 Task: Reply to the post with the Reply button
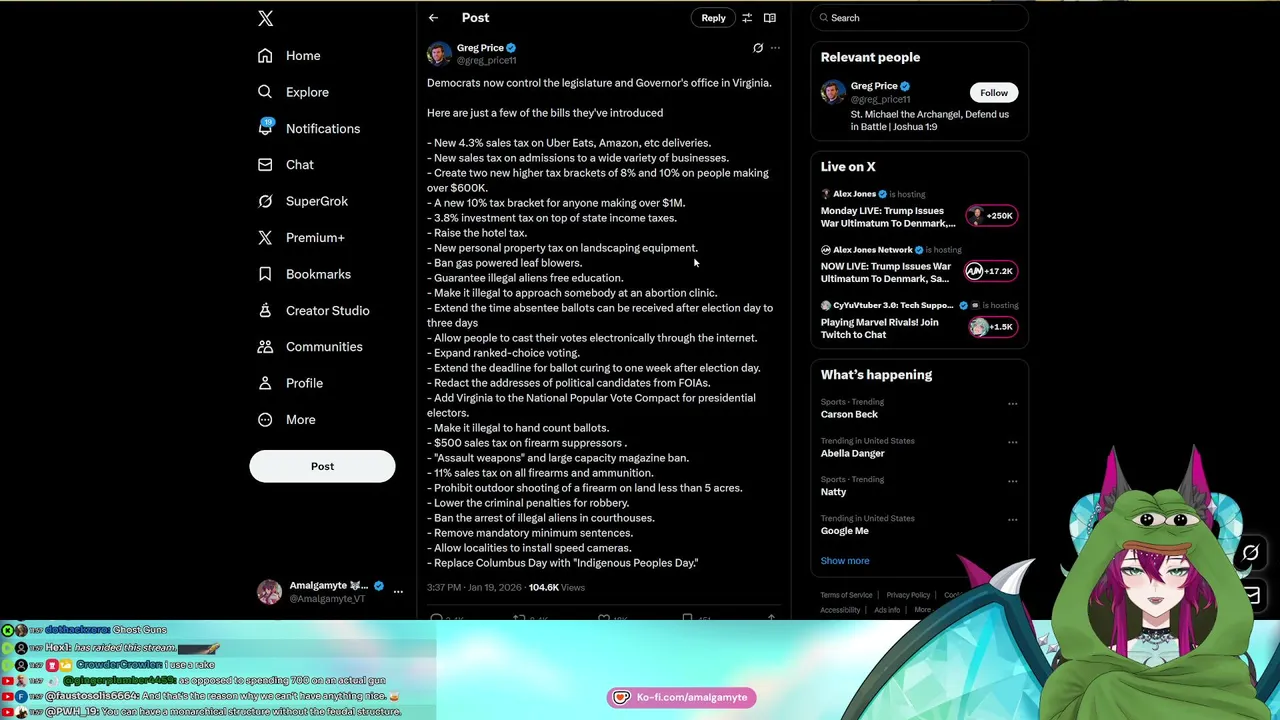[x=713, y=18]
